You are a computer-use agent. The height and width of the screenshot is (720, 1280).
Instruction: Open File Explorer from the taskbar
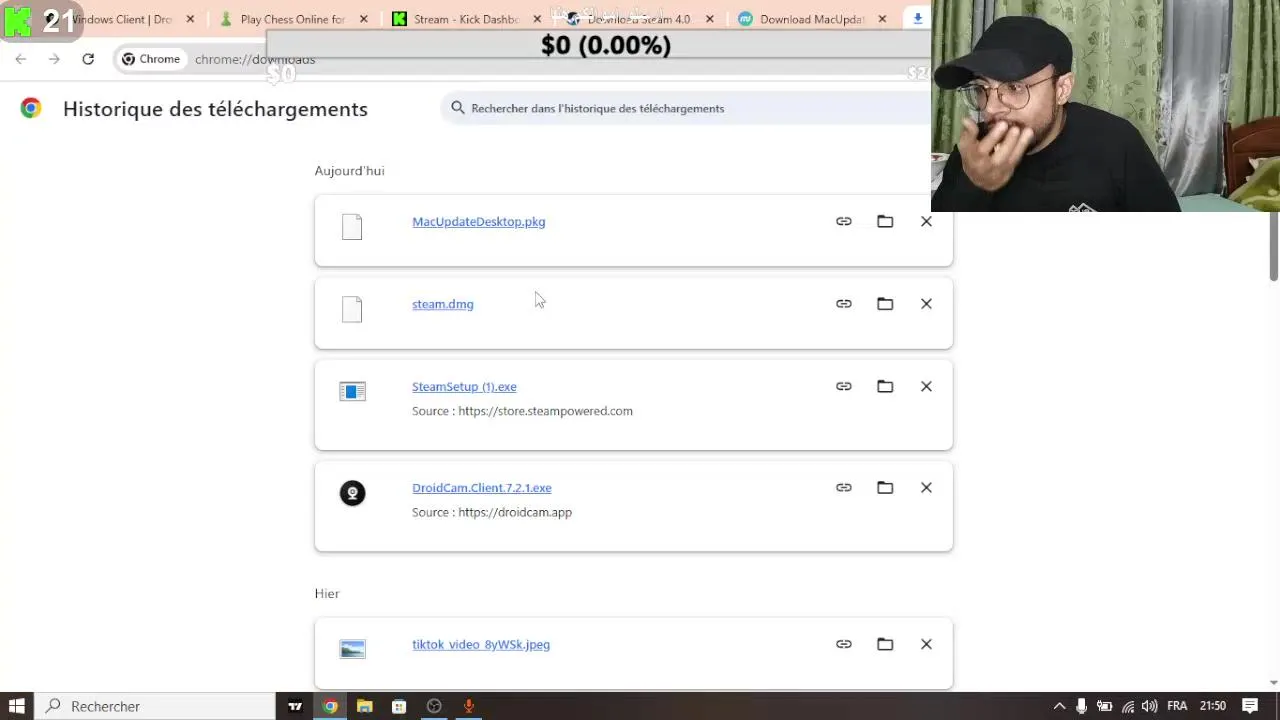pos(365,706)
